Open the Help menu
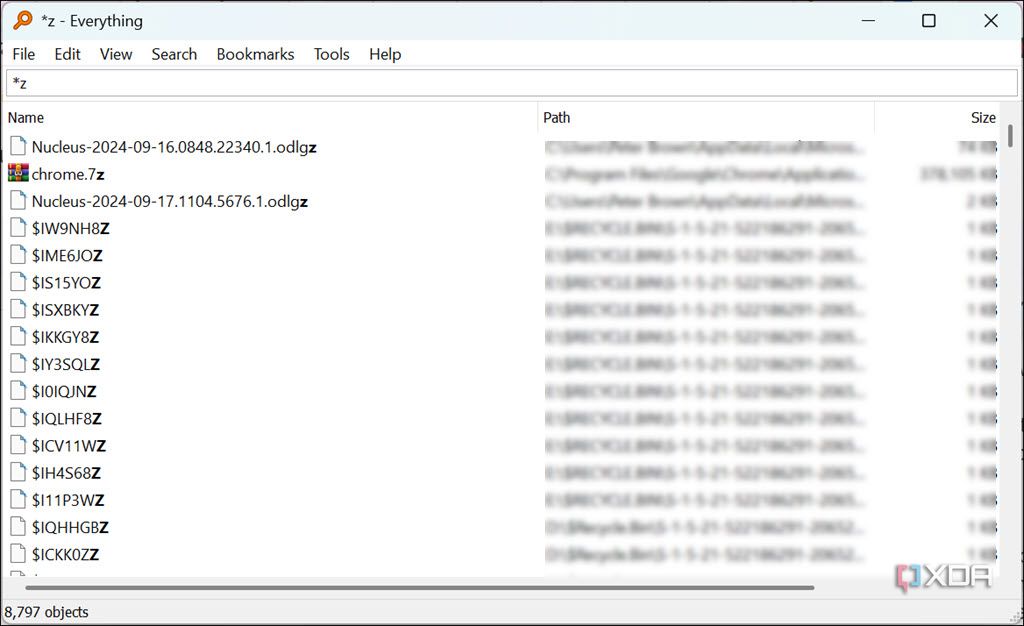The height and width of the screenshot is (626, 1024). tap(385, 54)
